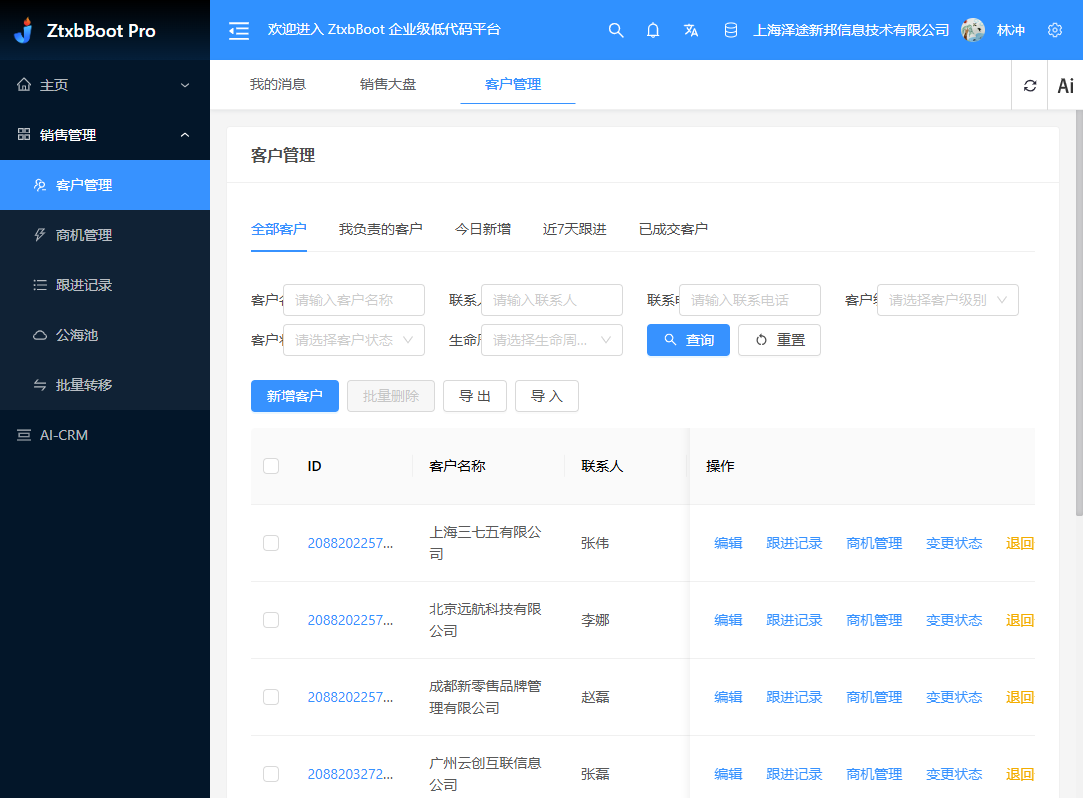Open 批量转移 in the sidebar
The width and height of the screenshot is (1083, 798).
click(105, 385)
